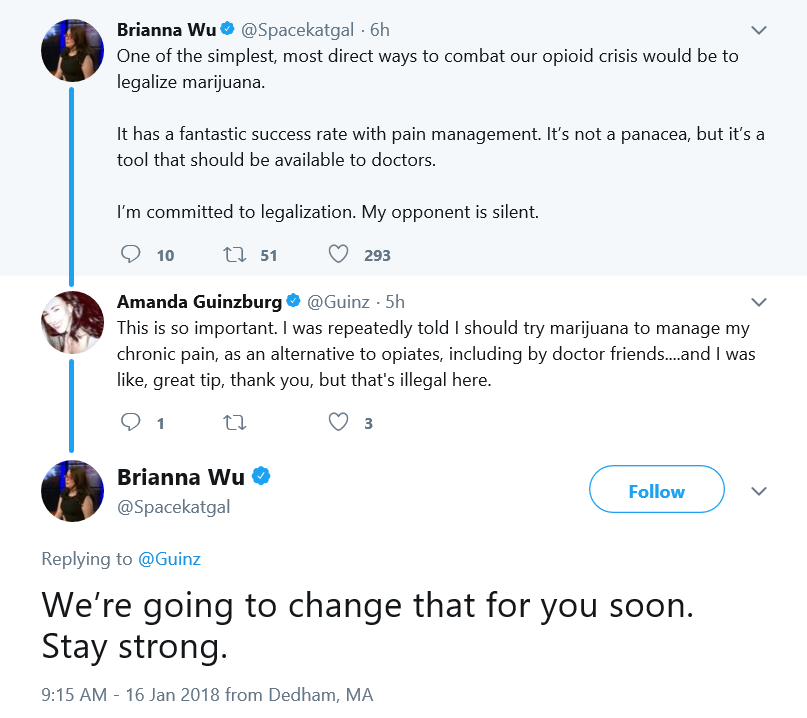
Task: Expand options chevron on Amanda Guinzburg's tweet
Action: click(x=759, y=302)
